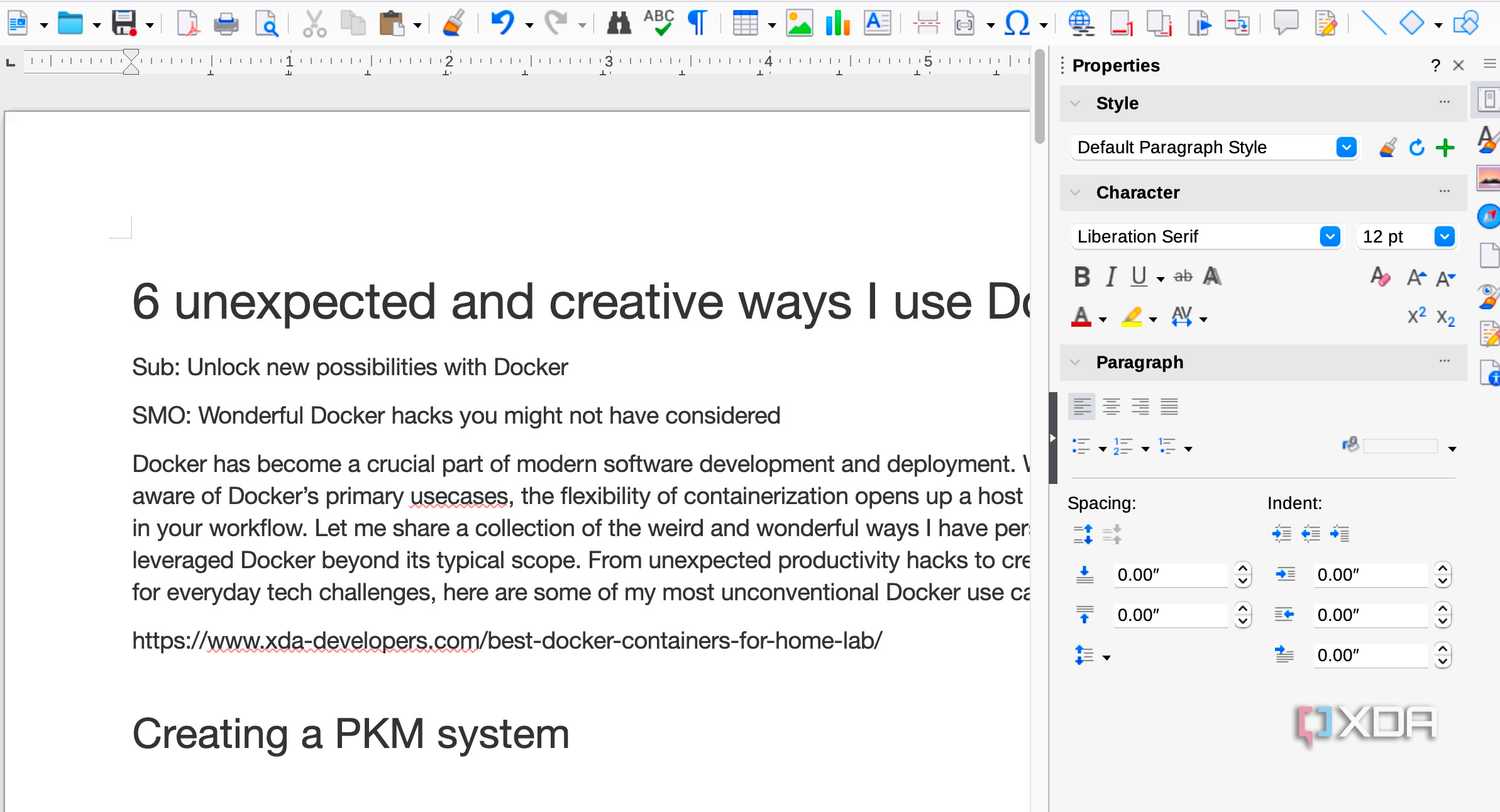Insert a comment from the toolbar

point(1286,22)
